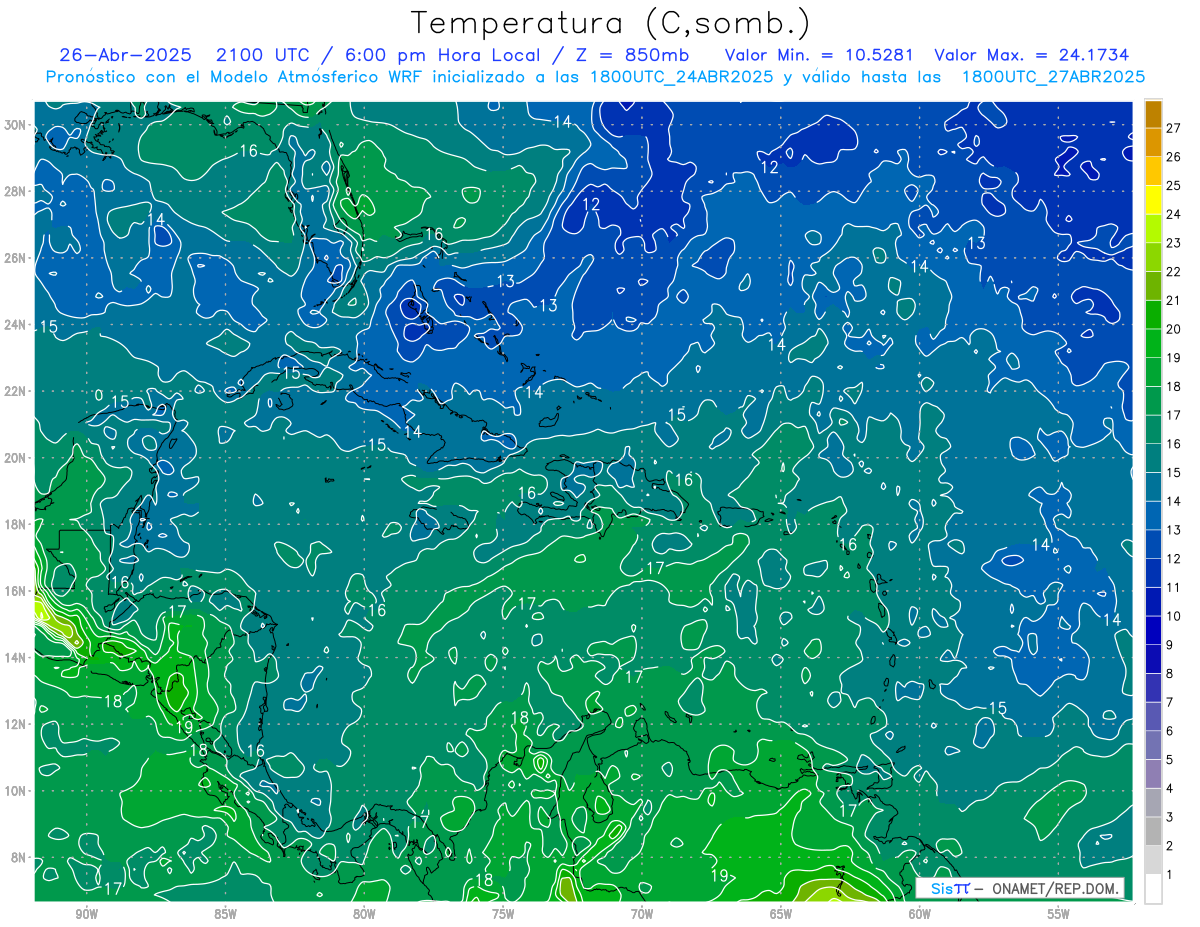Image resolution: width=1200 pixels, height=927 pixels.
Task: Click the '27' label on the color bar
Action: click(1173, 127)
